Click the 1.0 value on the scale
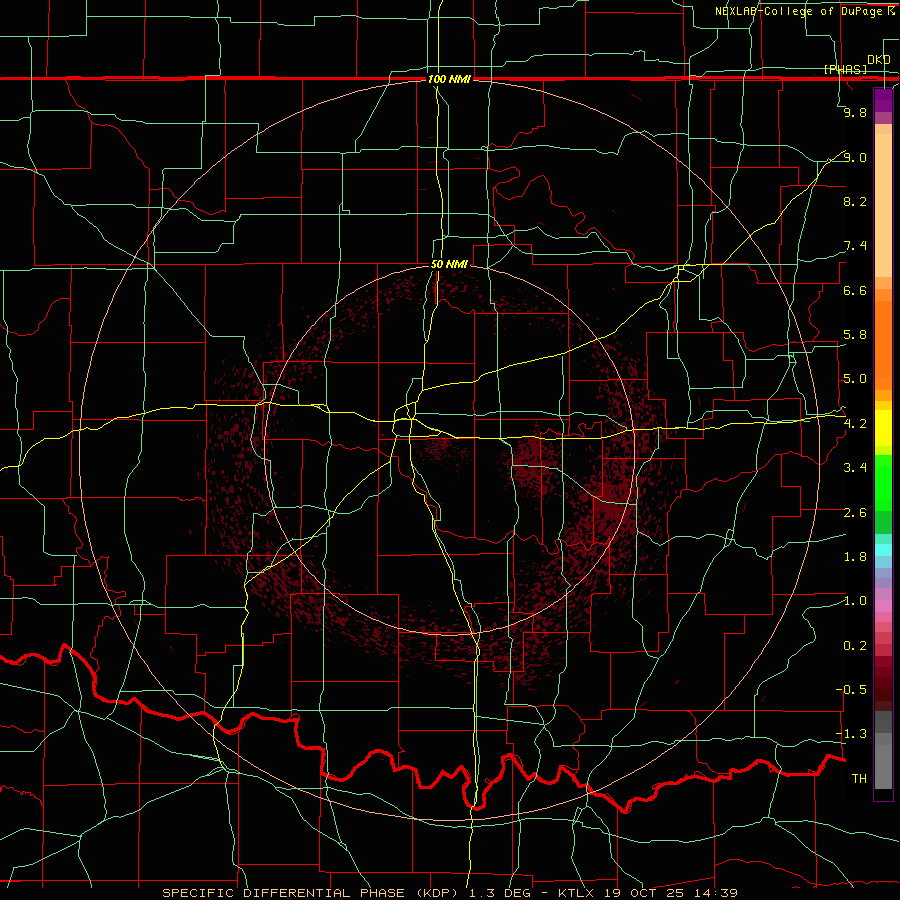This screenshot has height=900, width=900. tap(855, 601)
